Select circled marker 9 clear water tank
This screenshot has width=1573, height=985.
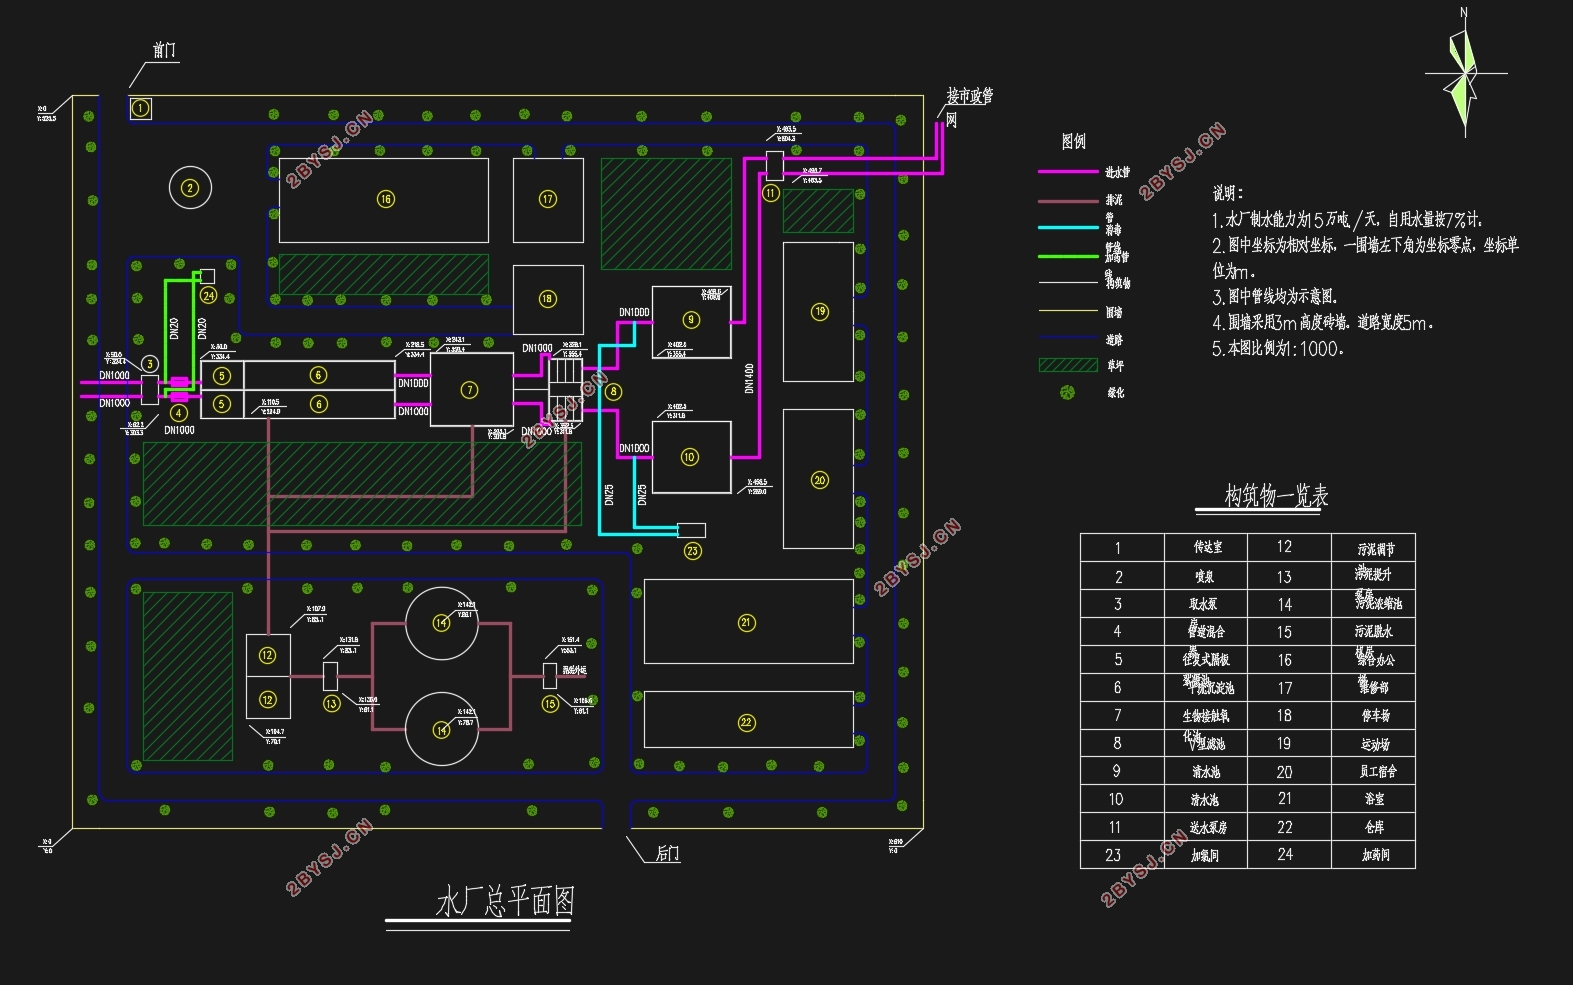[691, 320]
